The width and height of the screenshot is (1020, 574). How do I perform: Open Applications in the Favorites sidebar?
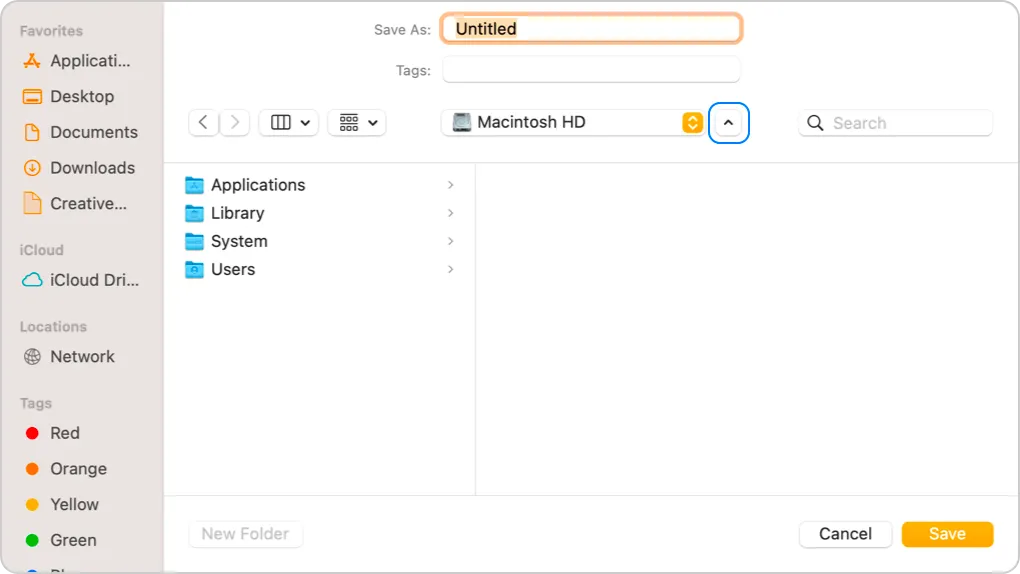point(90,60)
